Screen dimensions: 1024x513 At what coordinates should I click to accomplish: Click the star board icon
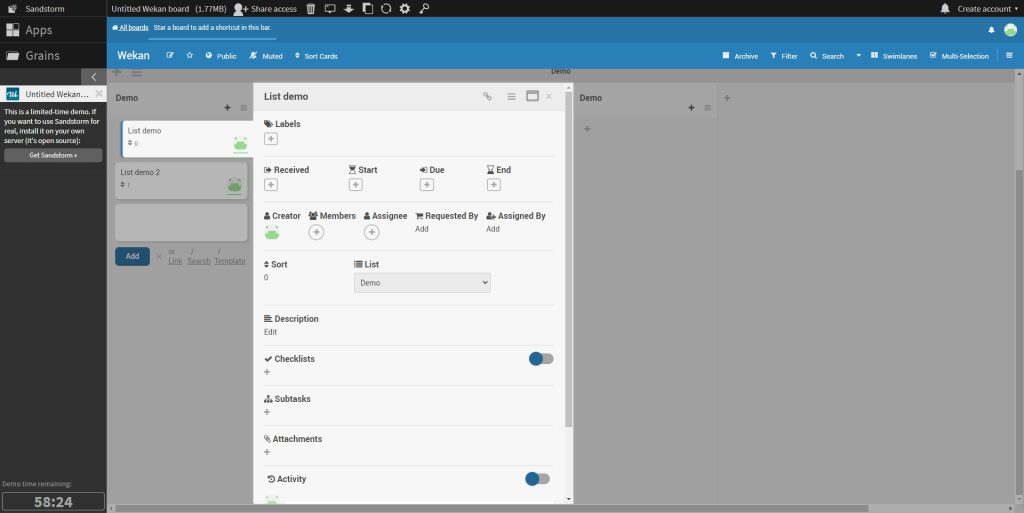pyautogui.click(x=189, y=56)
